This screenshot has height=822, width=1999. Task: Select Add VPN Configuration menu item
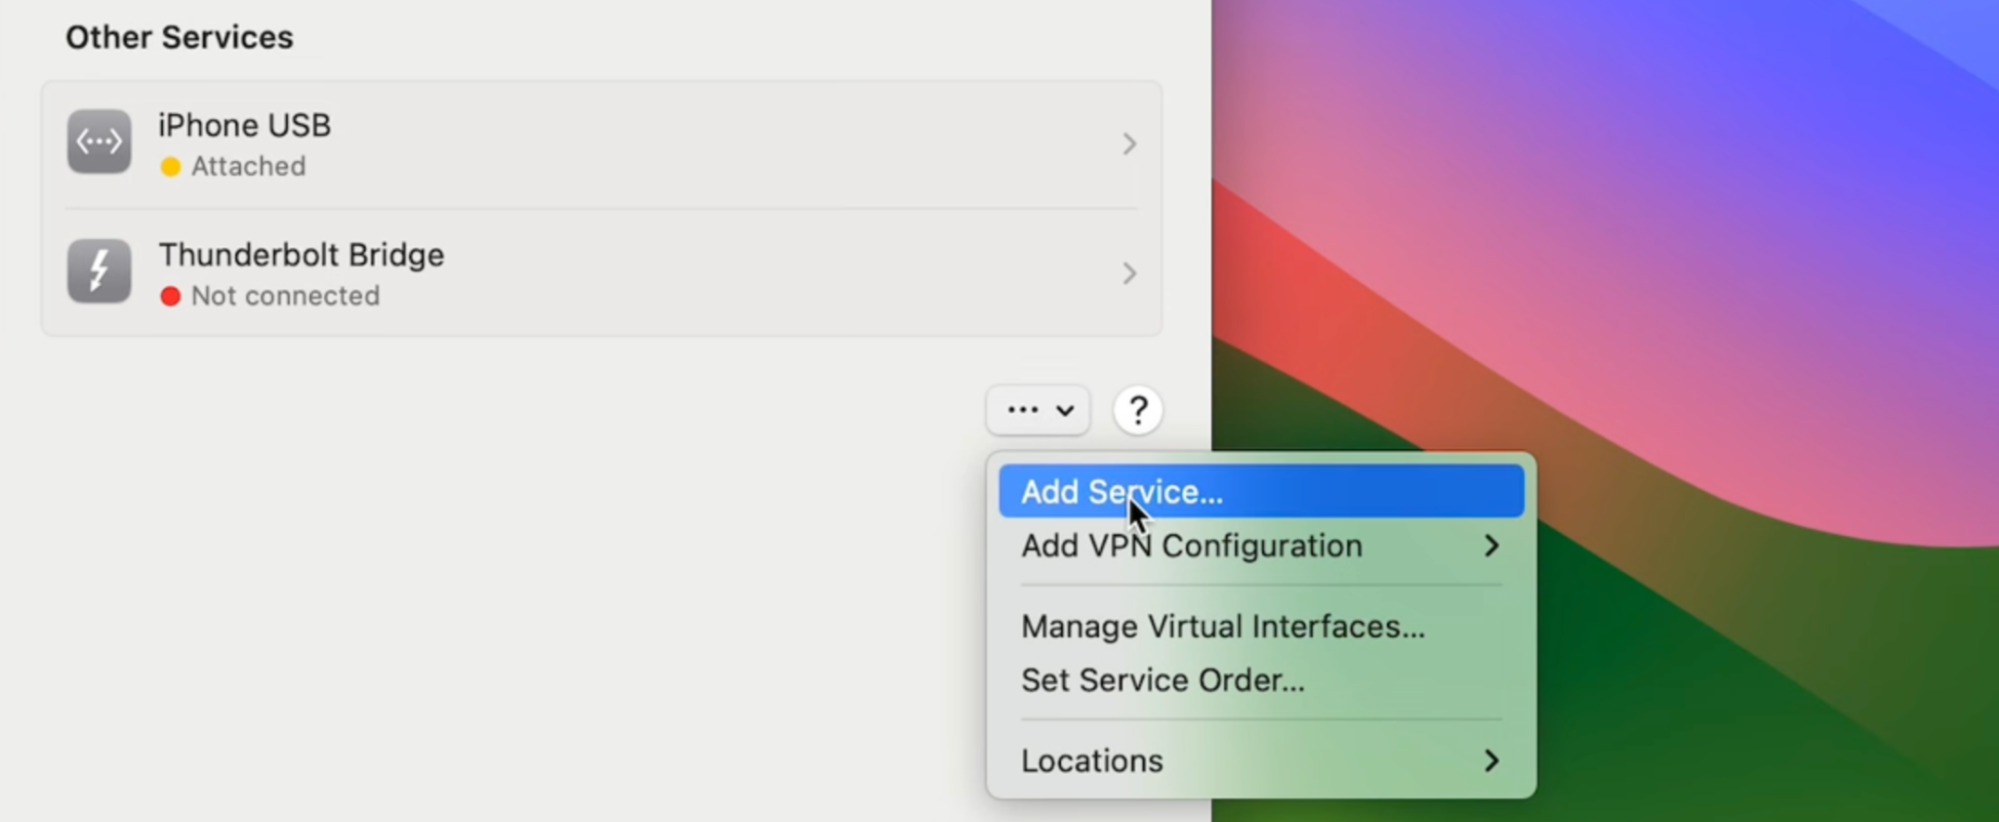(x=1191, y=546)
